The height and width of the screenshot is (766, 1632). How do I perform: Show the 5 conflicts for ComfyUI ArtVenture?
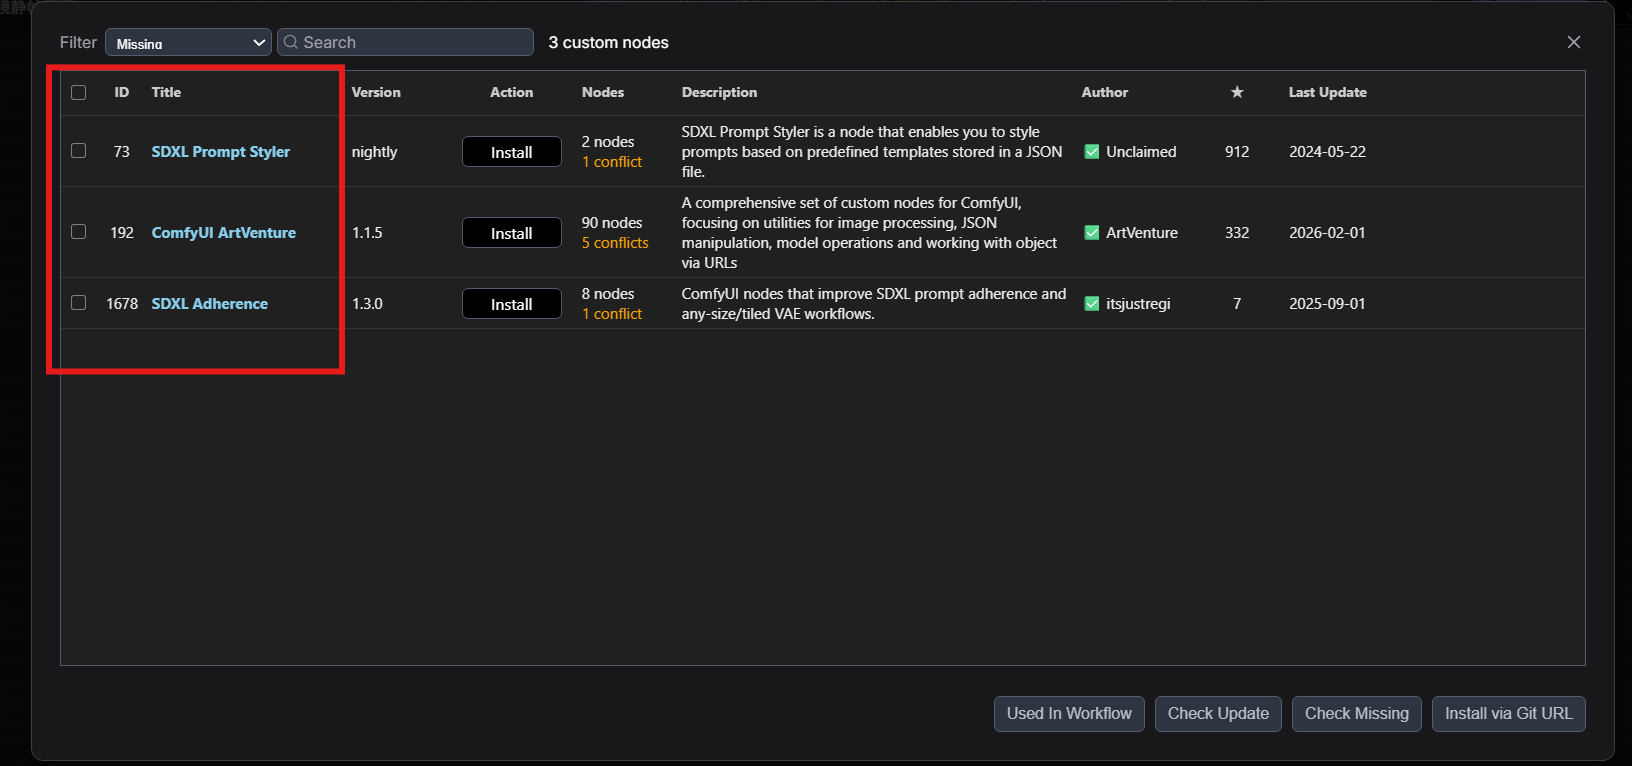tap(615, 243)
